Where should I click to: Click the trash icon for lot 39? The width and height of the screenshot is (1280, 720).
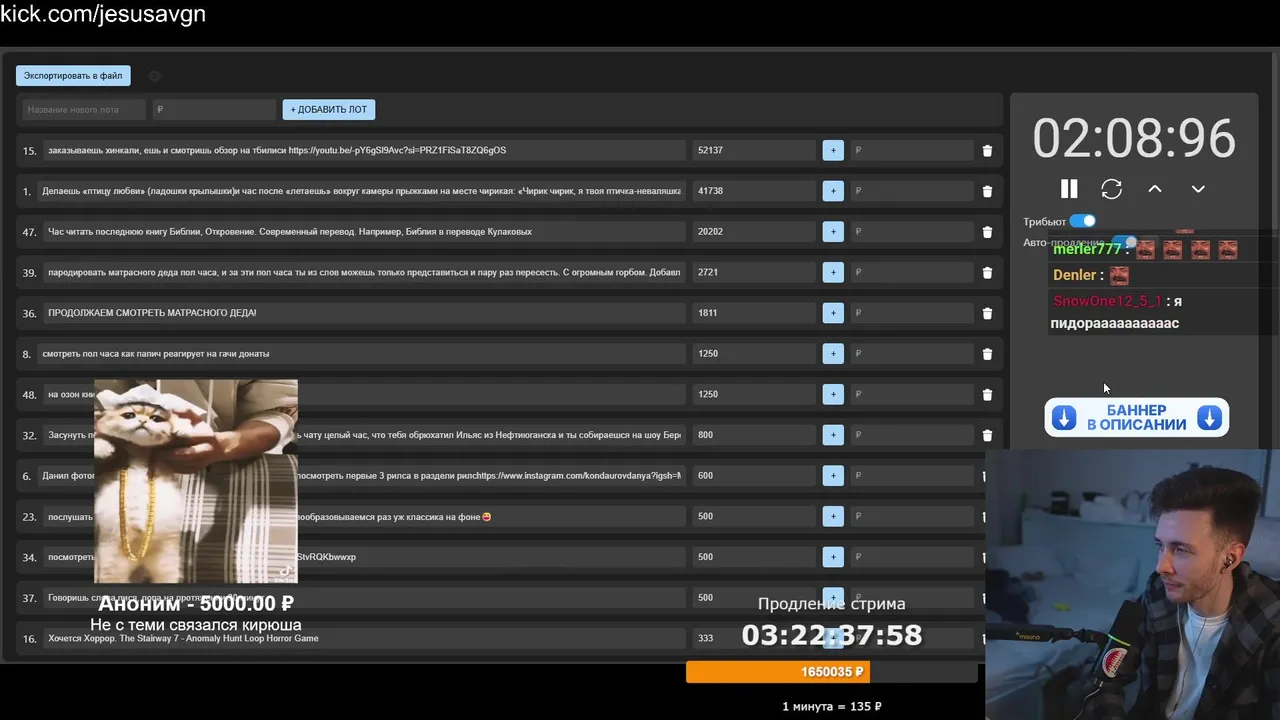tap(987, 273)
